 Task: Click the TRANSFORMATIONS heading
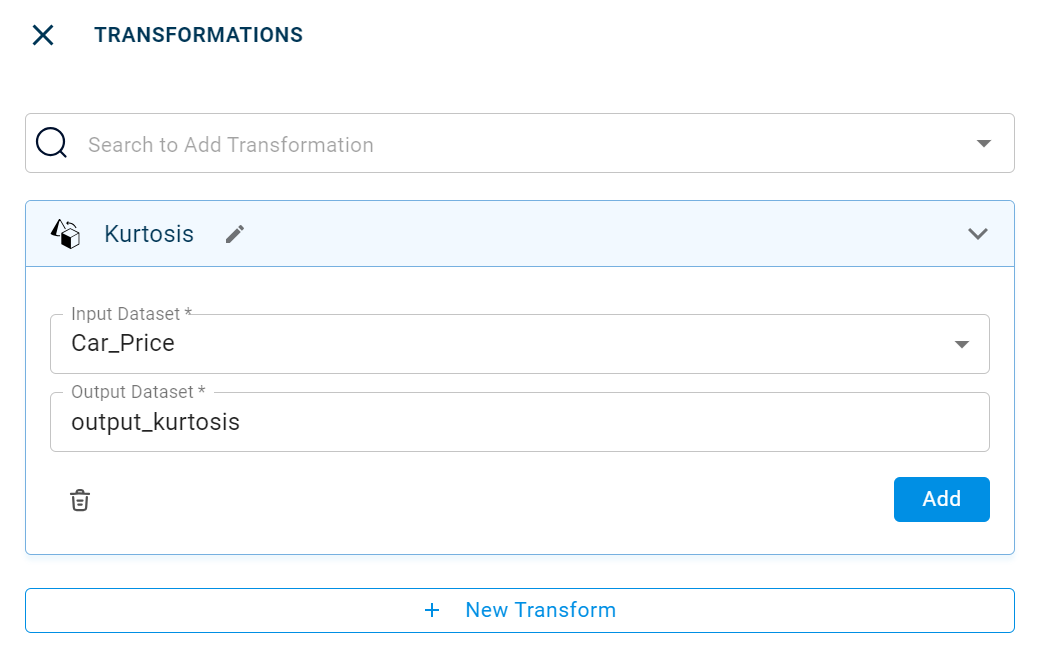click(x=198, y=35)
